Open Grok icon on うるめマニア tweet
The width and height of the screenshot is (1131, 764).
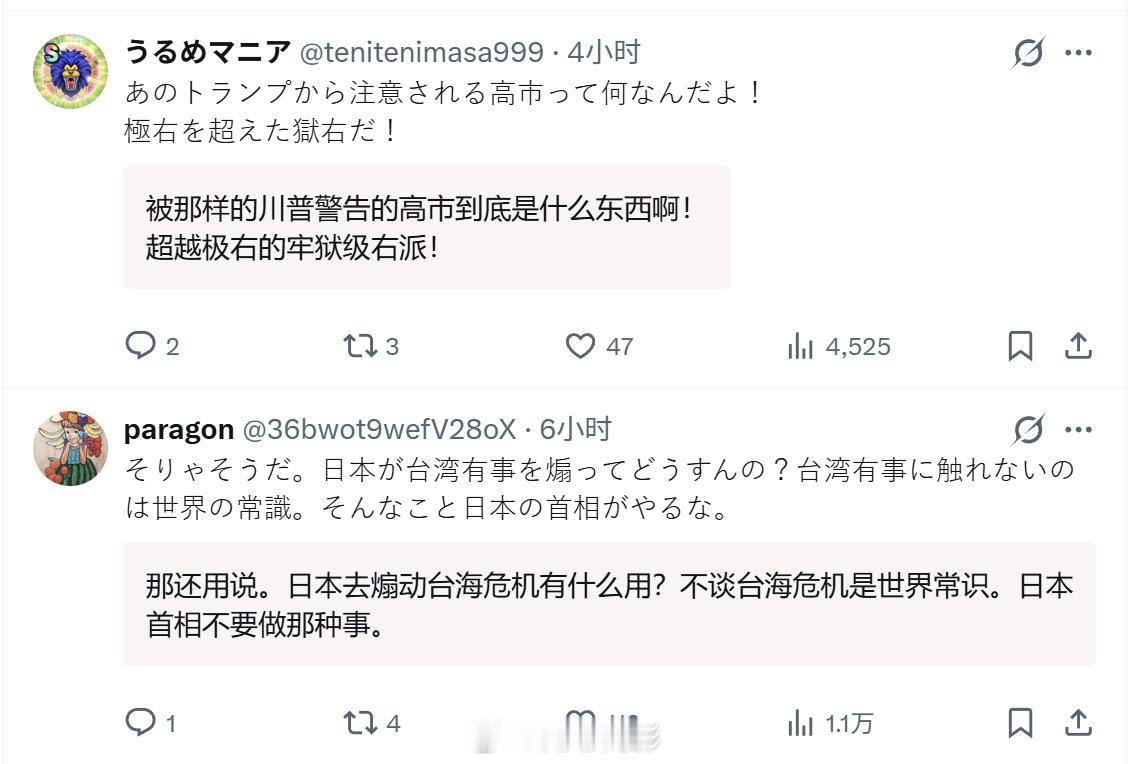click(1028, 53)
